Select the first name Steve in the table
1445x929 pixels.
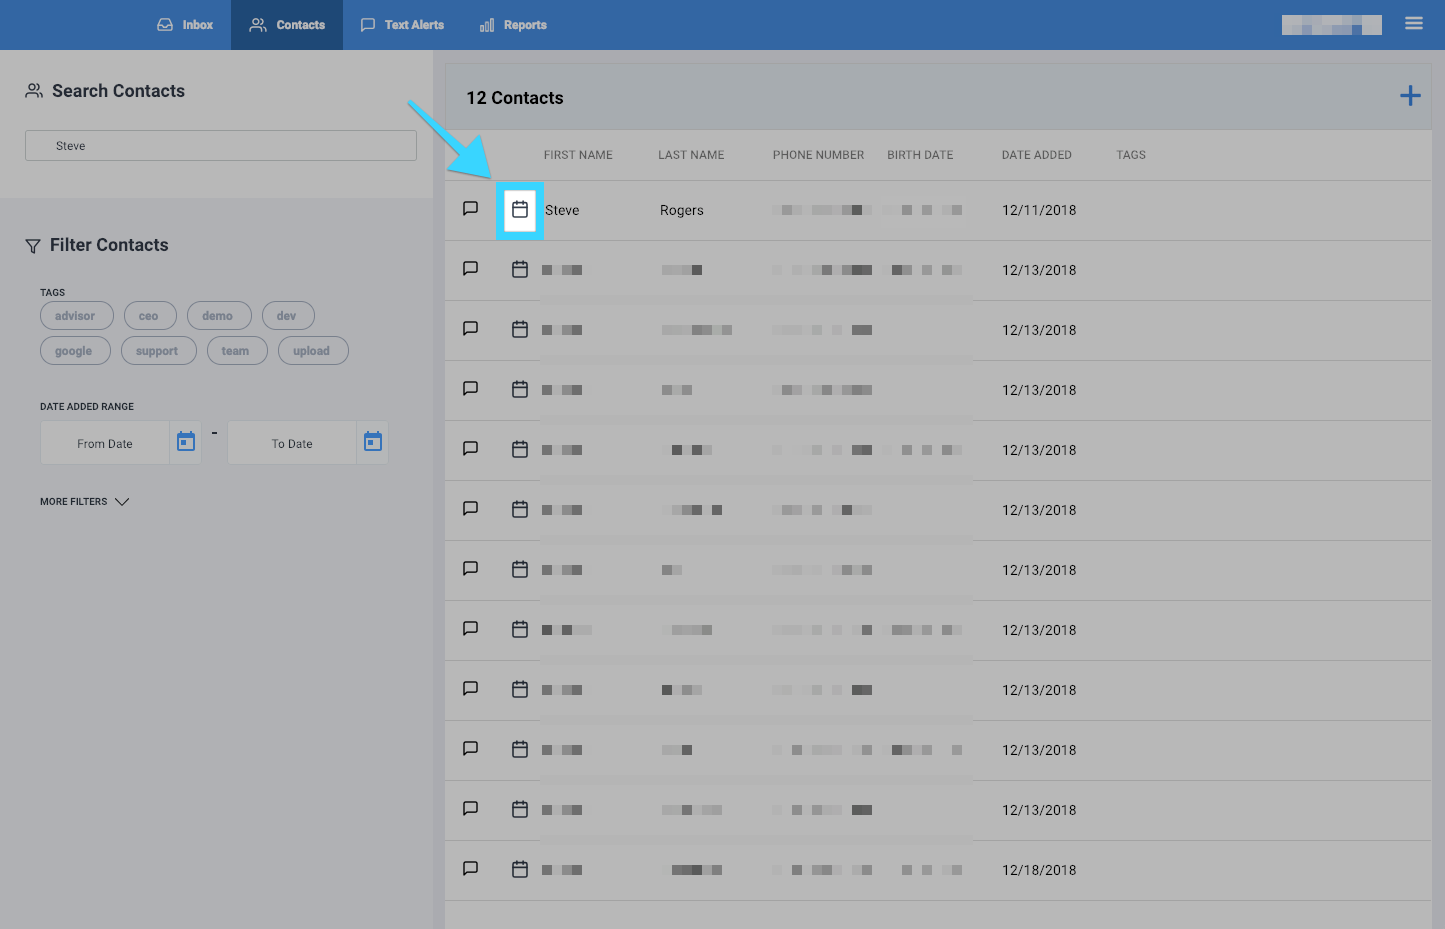[562, 210]
